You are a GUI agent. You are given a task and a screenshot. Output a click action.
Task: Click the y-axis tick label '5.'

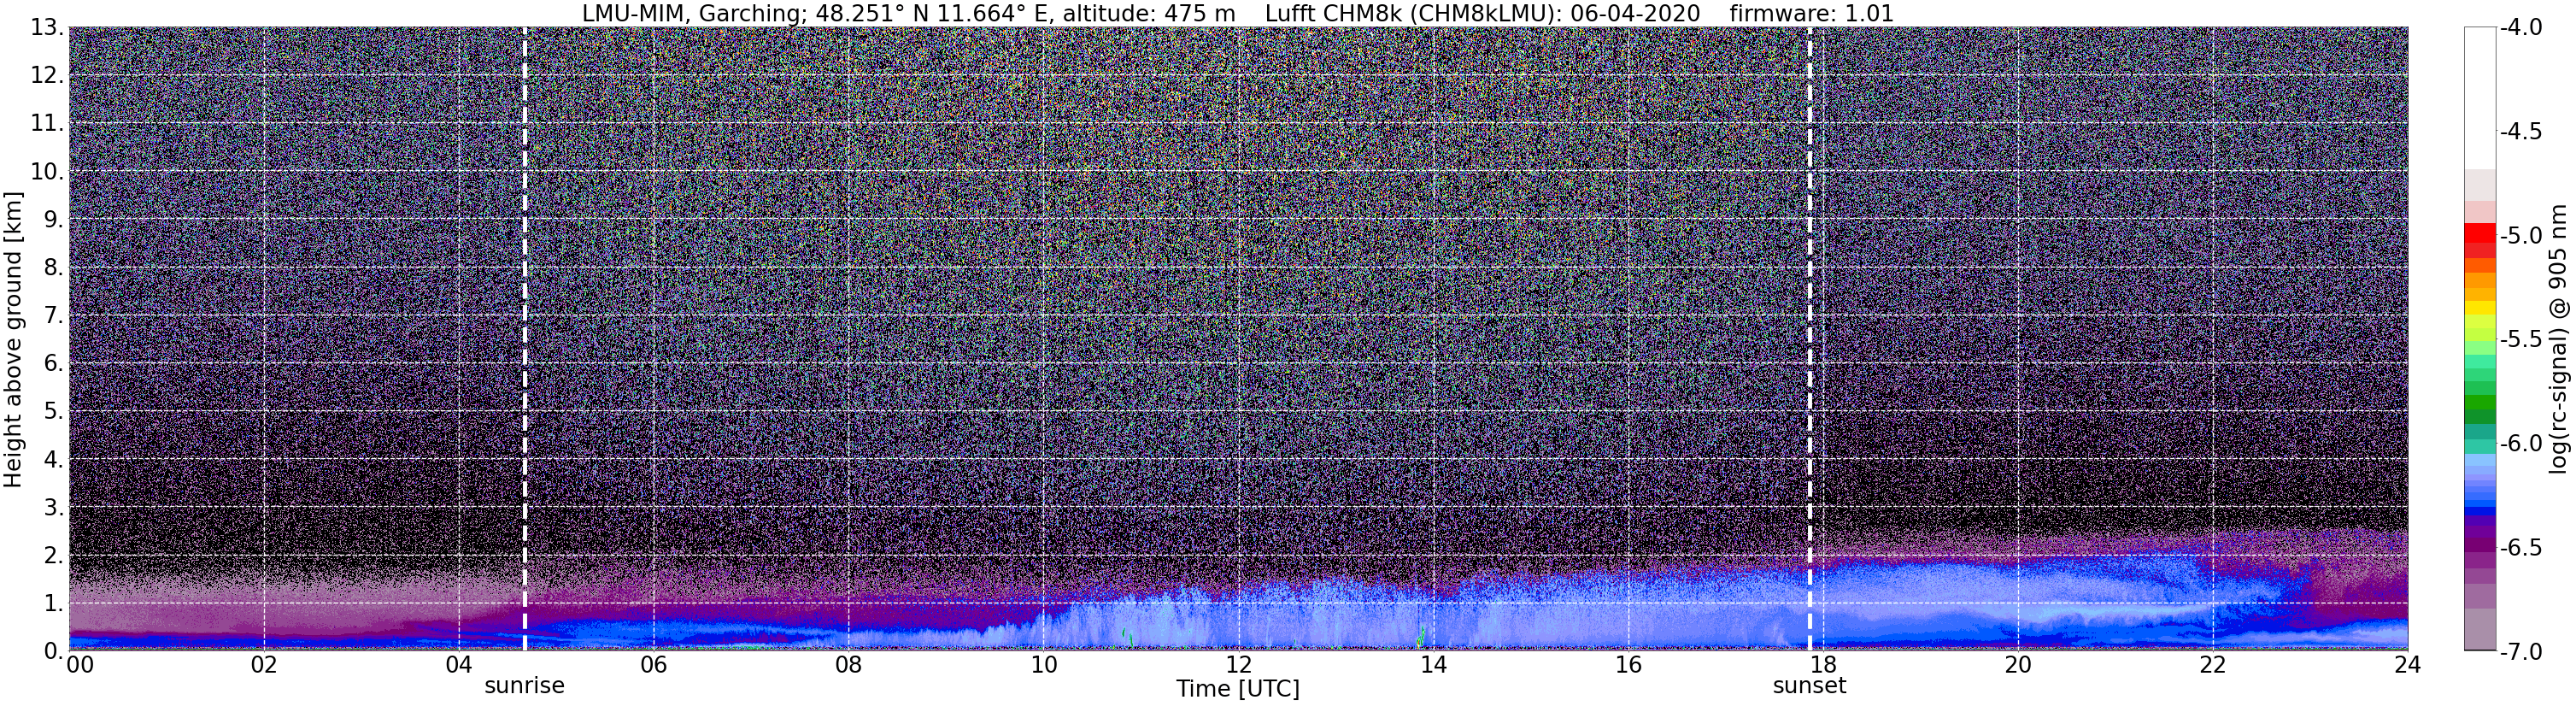pyautogui.click(x=54, y=412)
